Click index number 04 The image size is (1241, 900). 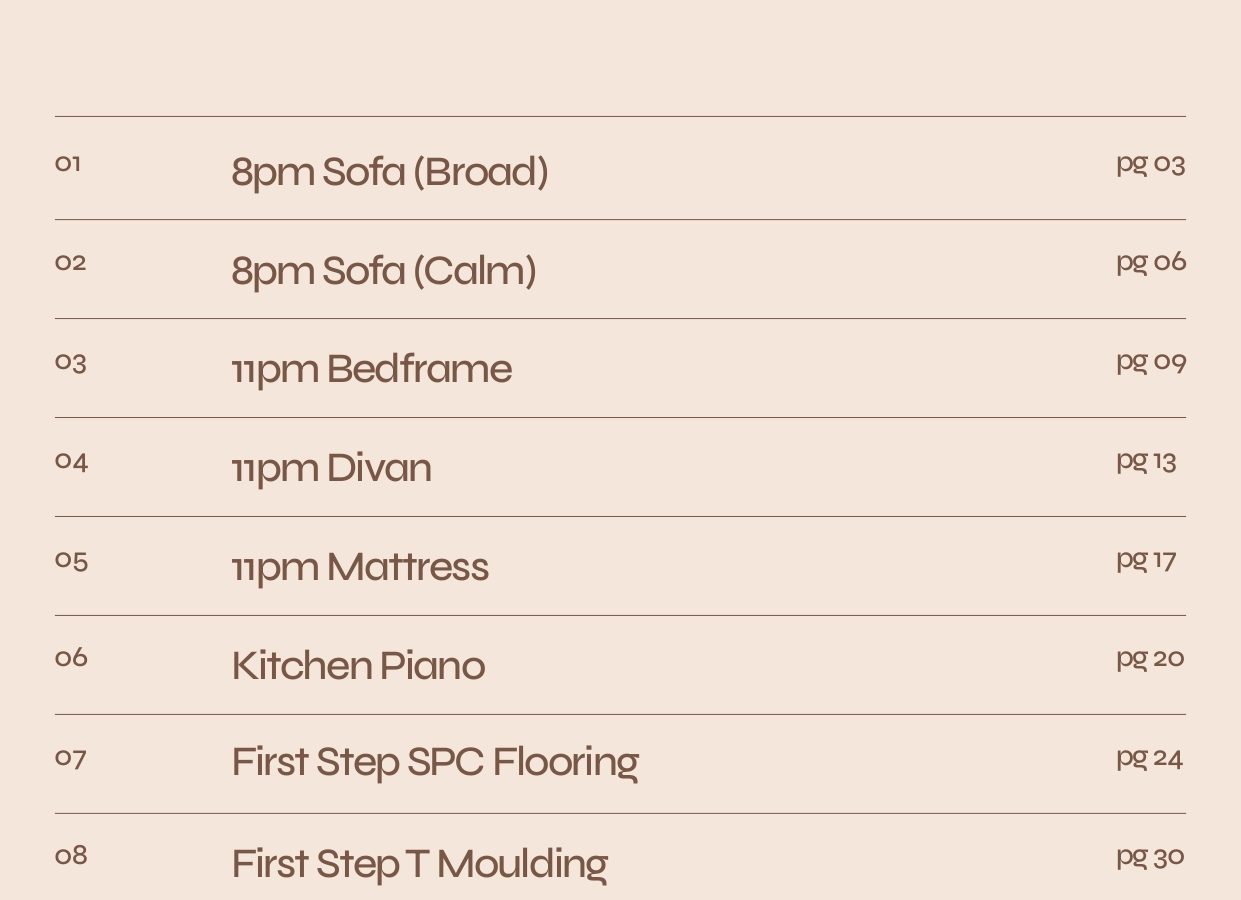pos(71,461)
